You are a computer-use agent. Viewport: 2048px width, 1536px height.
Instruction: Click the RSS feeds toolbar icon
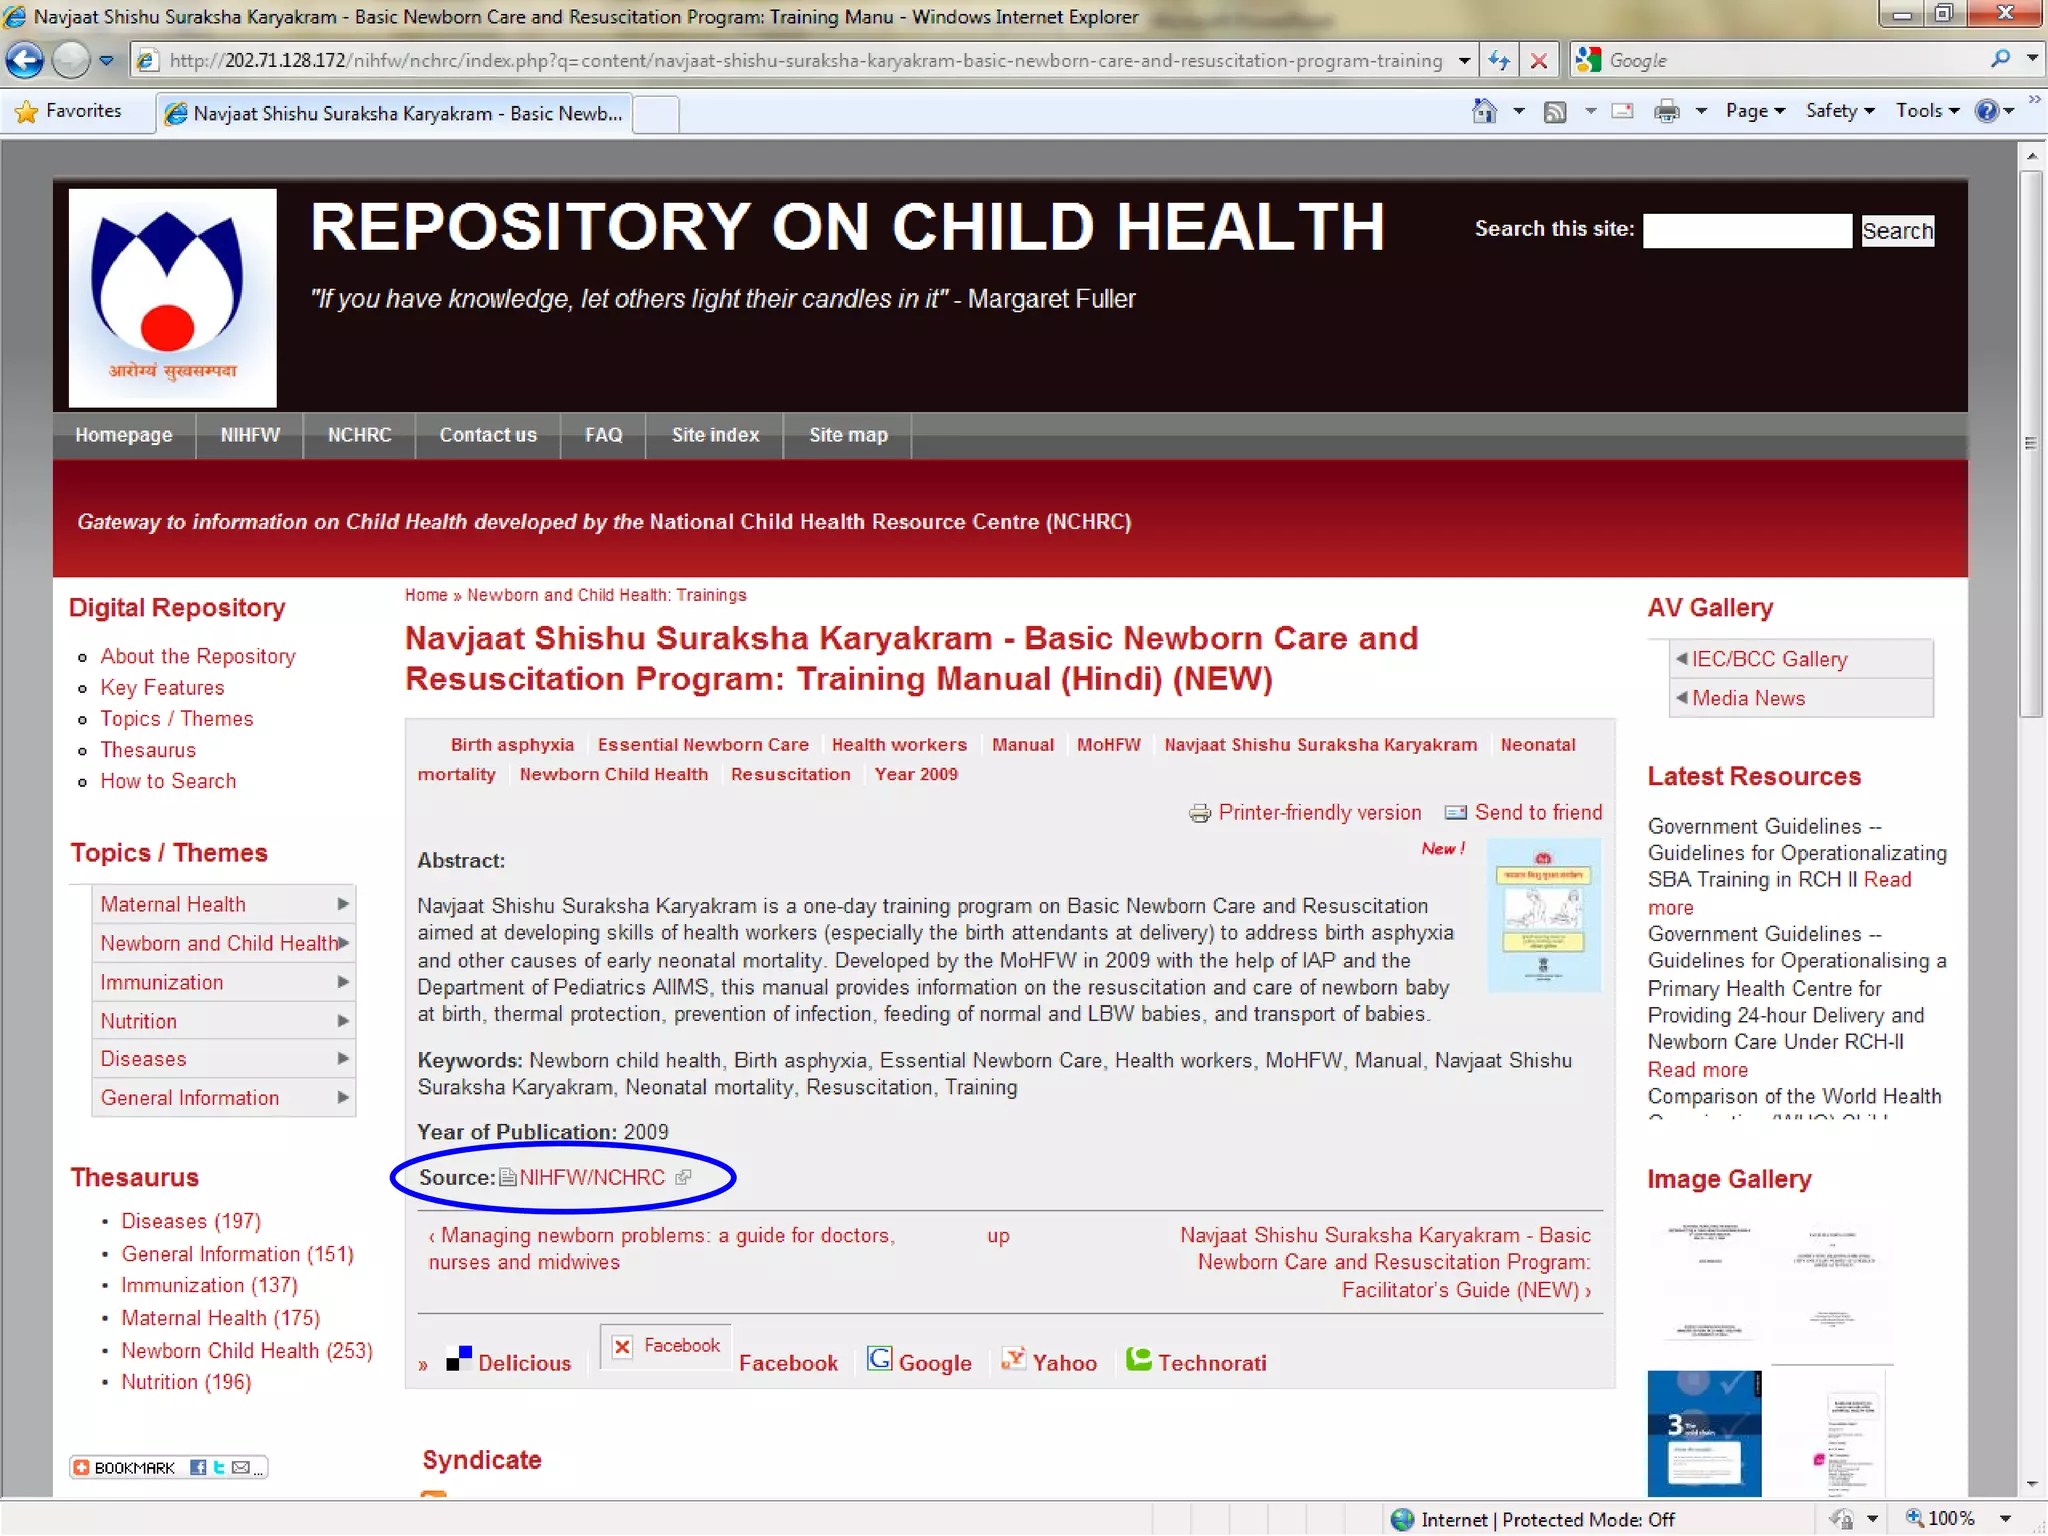(1555, 111)
